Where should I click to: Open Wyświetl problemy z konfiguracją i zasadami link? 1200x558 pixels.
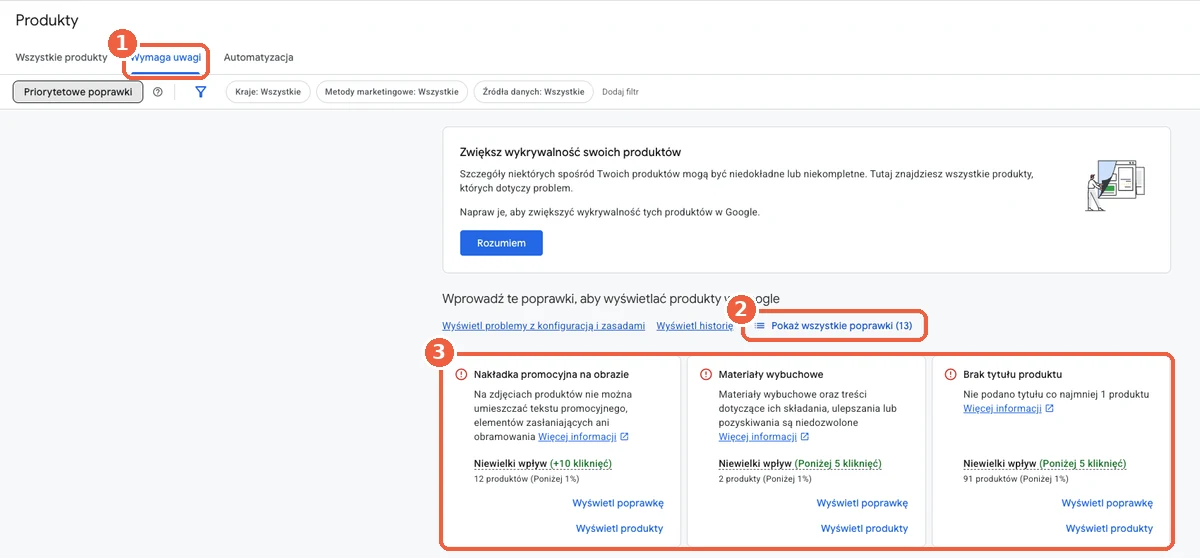[544, 326]
